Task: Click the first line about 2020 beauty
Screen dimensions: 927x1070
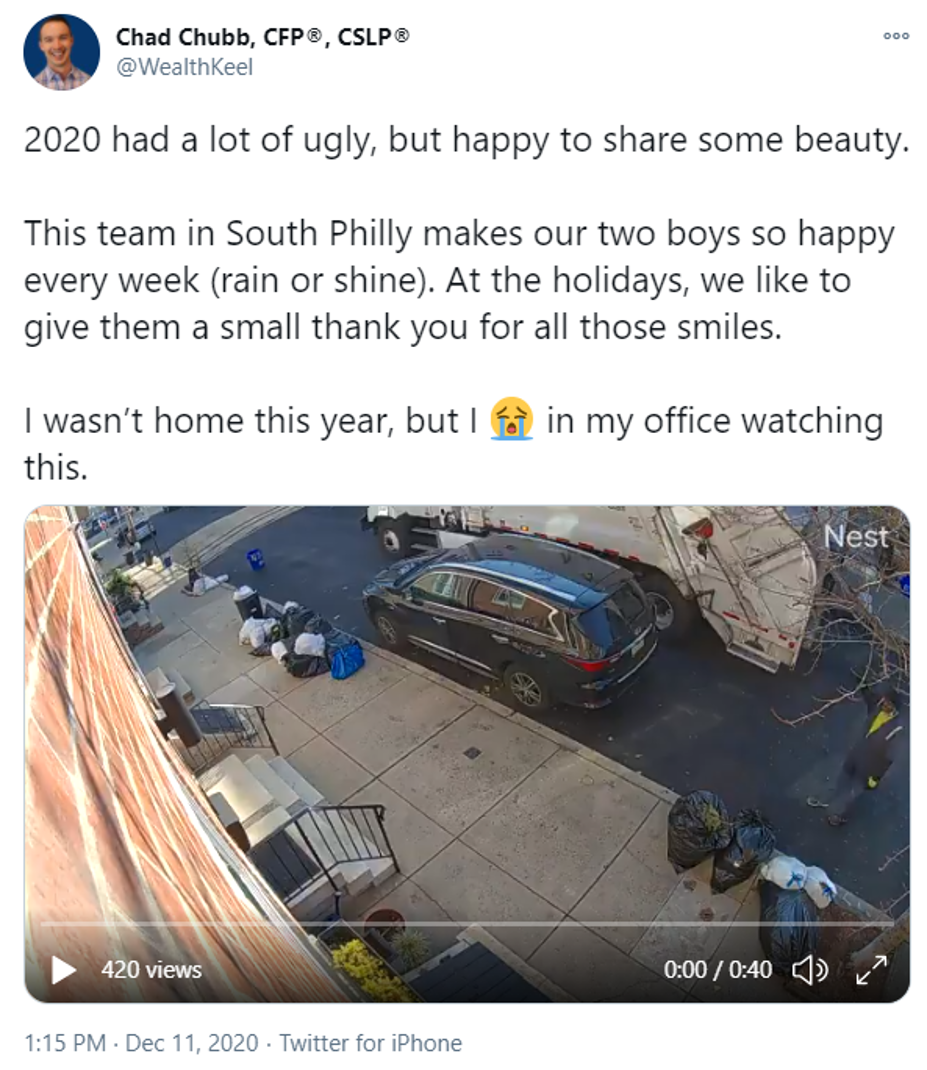Action: 467,139
